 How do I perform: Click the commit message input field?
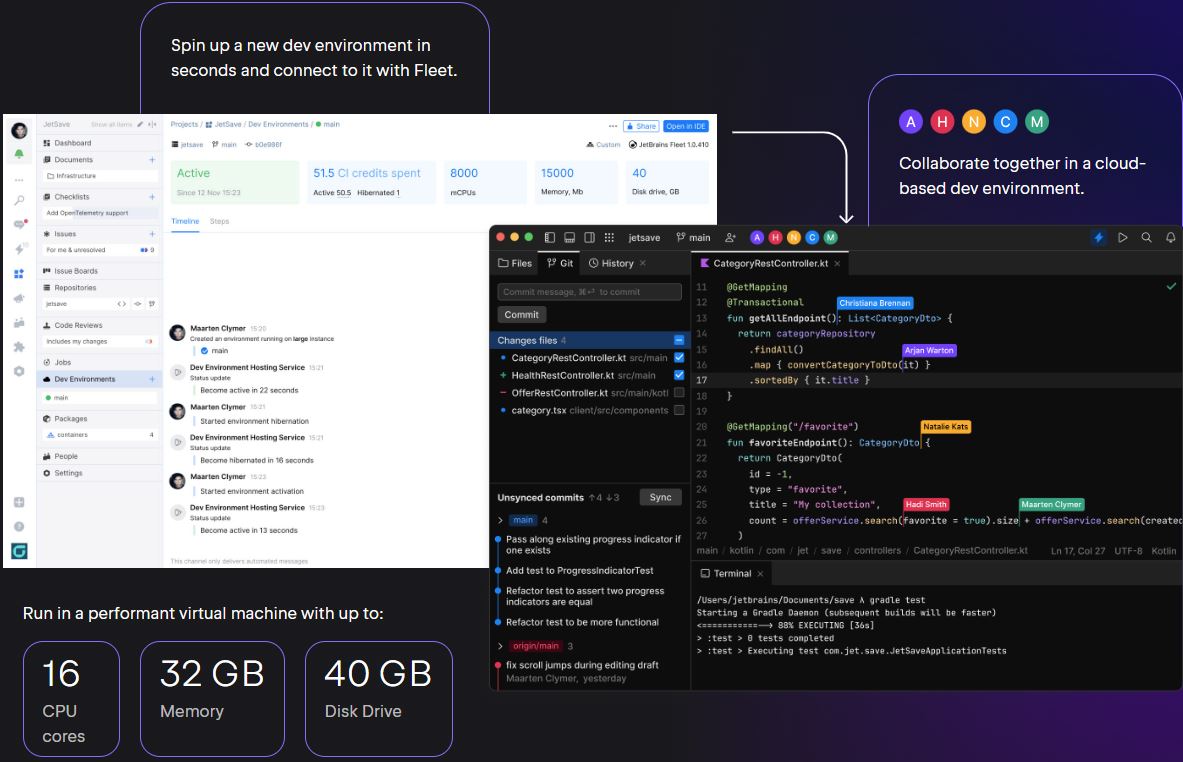click(x=589, y=292)
